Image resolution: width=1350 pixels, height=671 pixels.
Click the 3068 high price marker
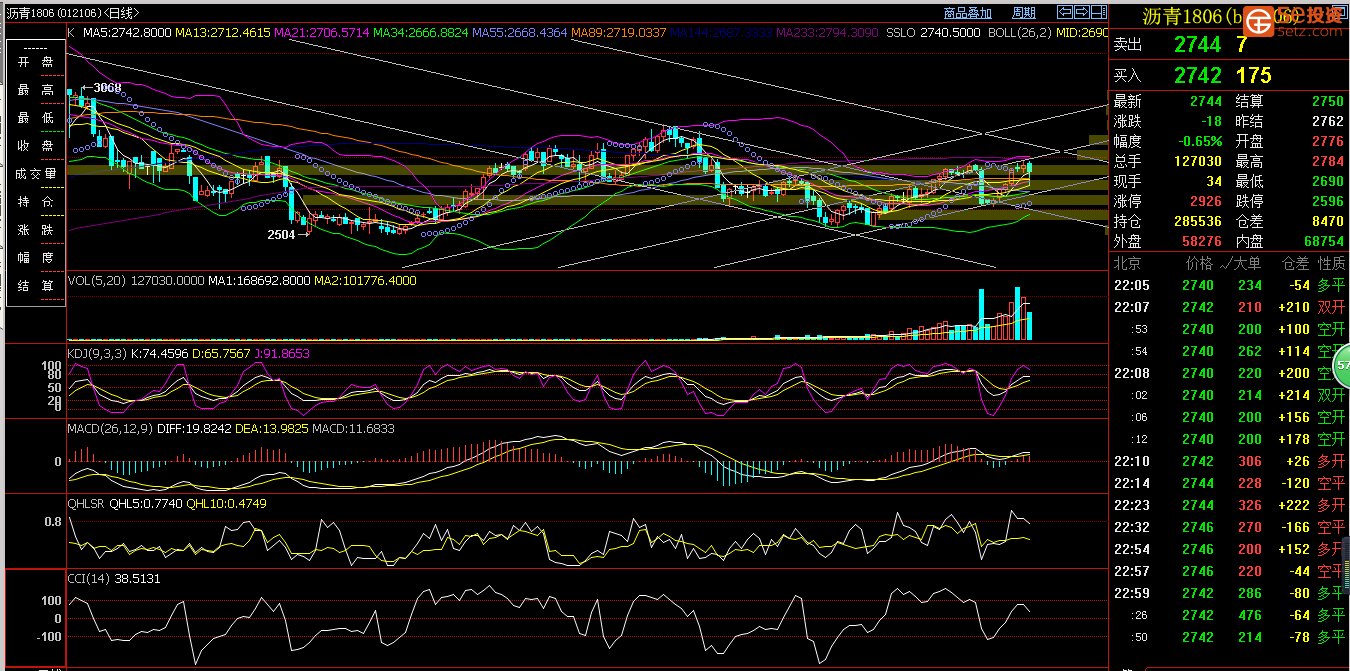[102, 88]
